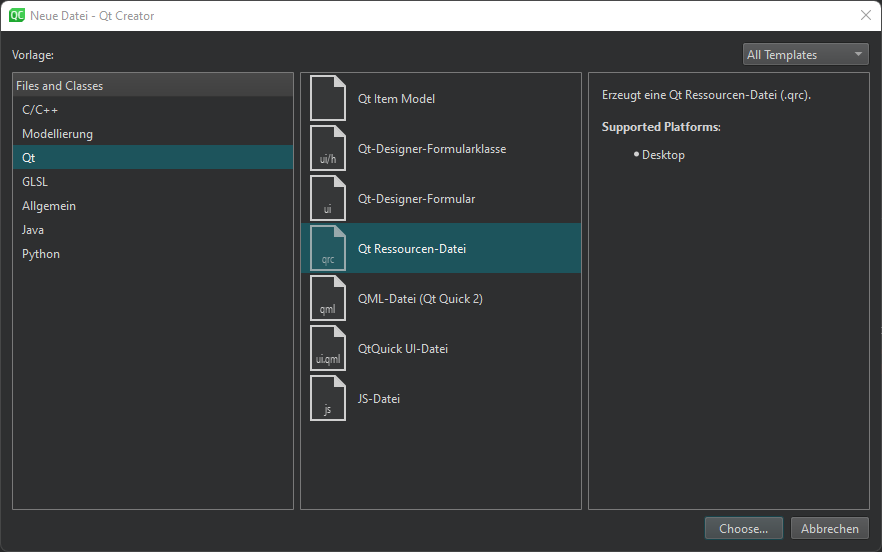Open the All Templates dropdown
Screen dimensions: 882x552
pyautogui.click(x=806, y=55)
